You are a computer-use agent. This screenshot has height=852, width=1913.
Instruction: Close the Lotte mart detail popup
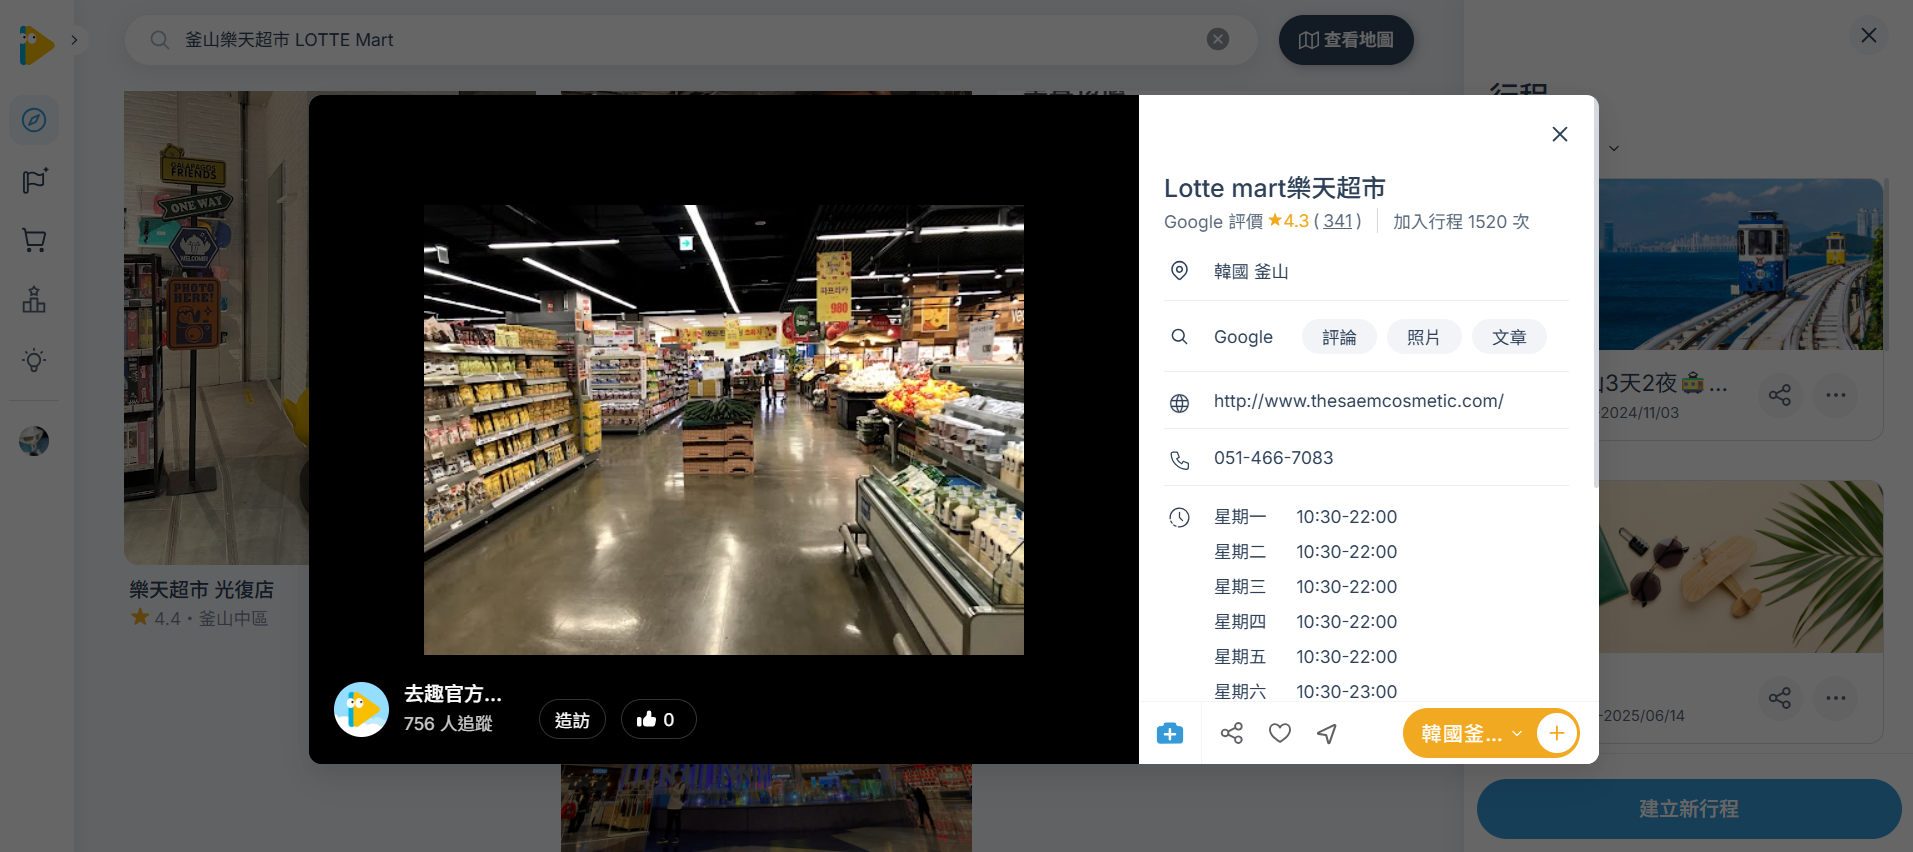pos(1559,134)
